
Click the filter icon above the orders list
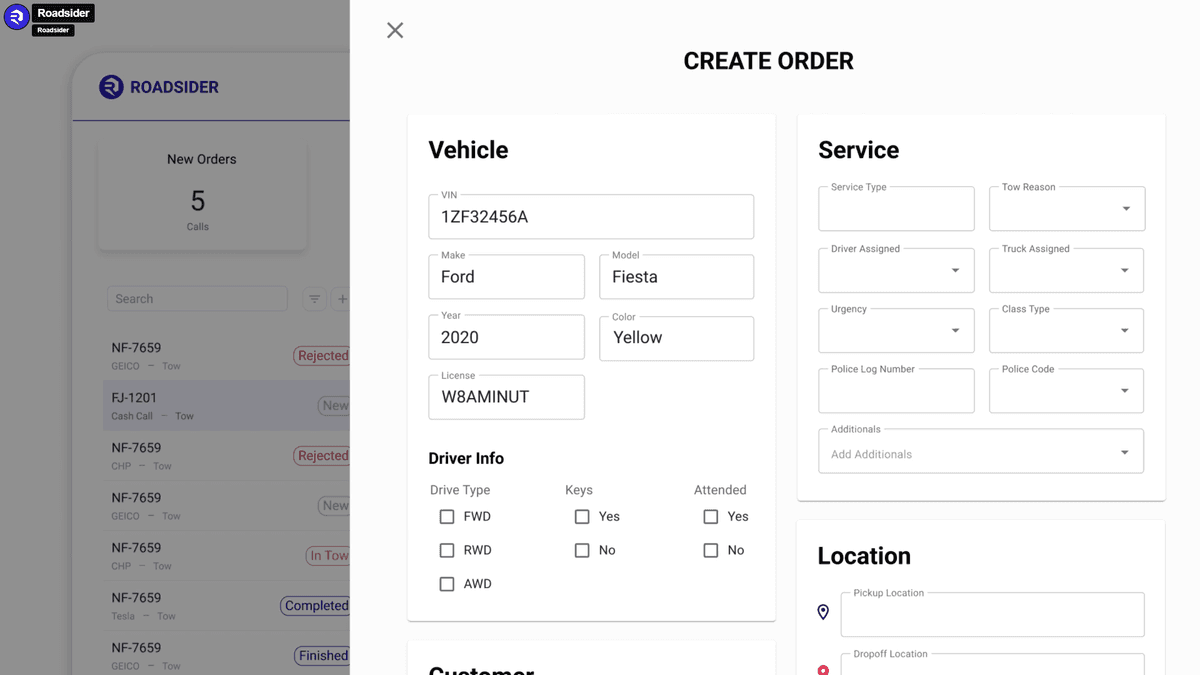pos(314,299)
